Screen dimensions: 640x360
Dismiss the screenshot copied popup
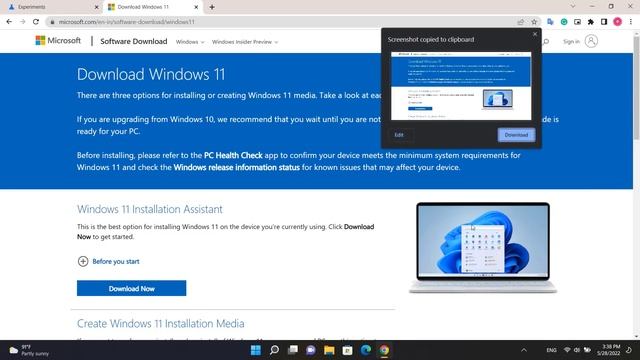(x=535, y=34)
